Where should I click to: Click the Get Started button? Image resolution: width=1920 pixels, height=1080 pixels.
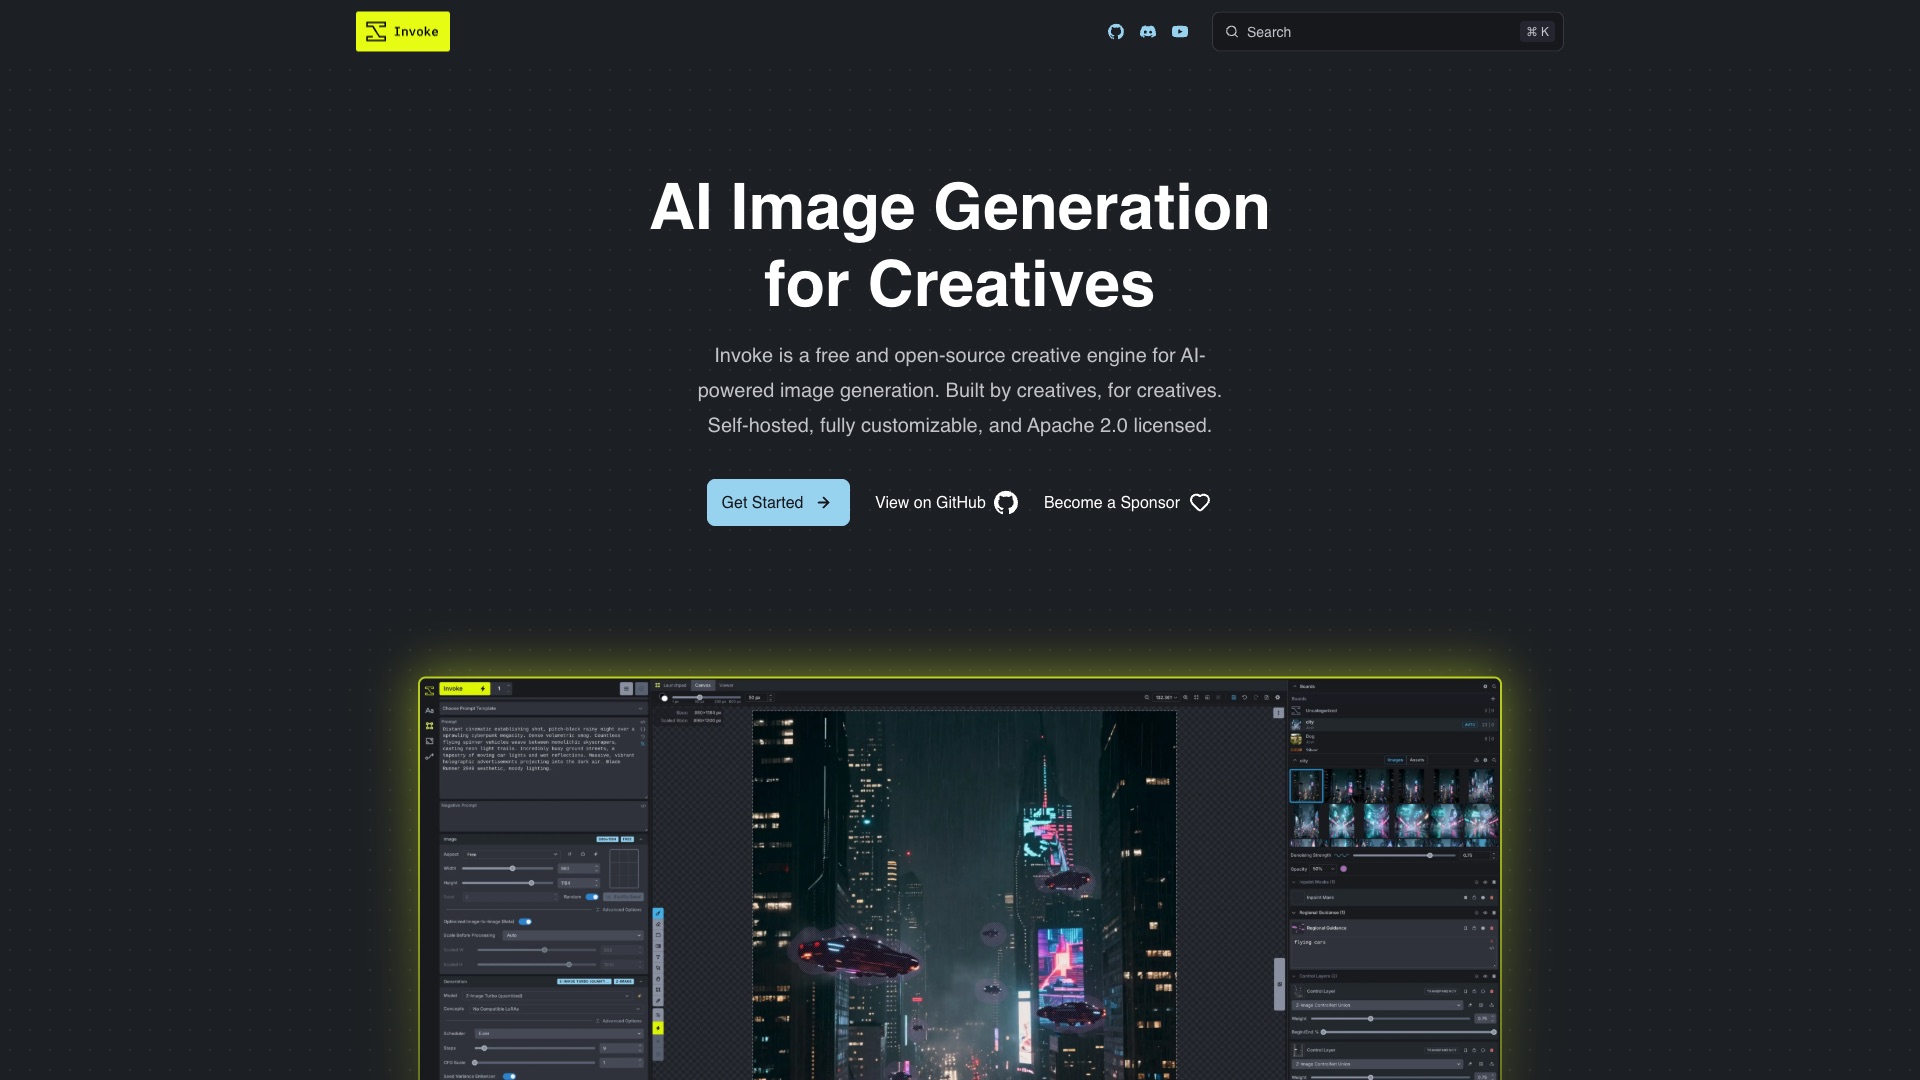pos(778,503)
